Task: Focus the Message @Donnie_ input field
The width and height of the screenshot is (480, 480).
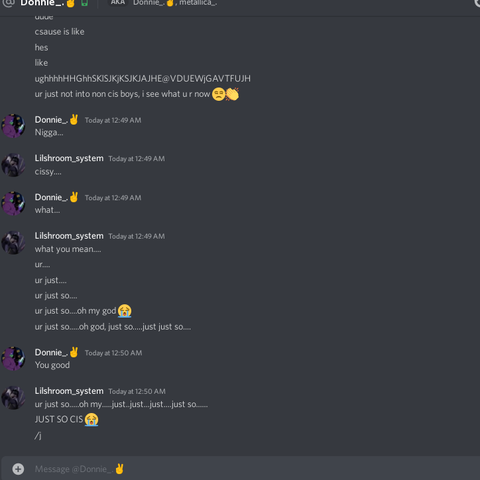Action: (x=253, y=469)
